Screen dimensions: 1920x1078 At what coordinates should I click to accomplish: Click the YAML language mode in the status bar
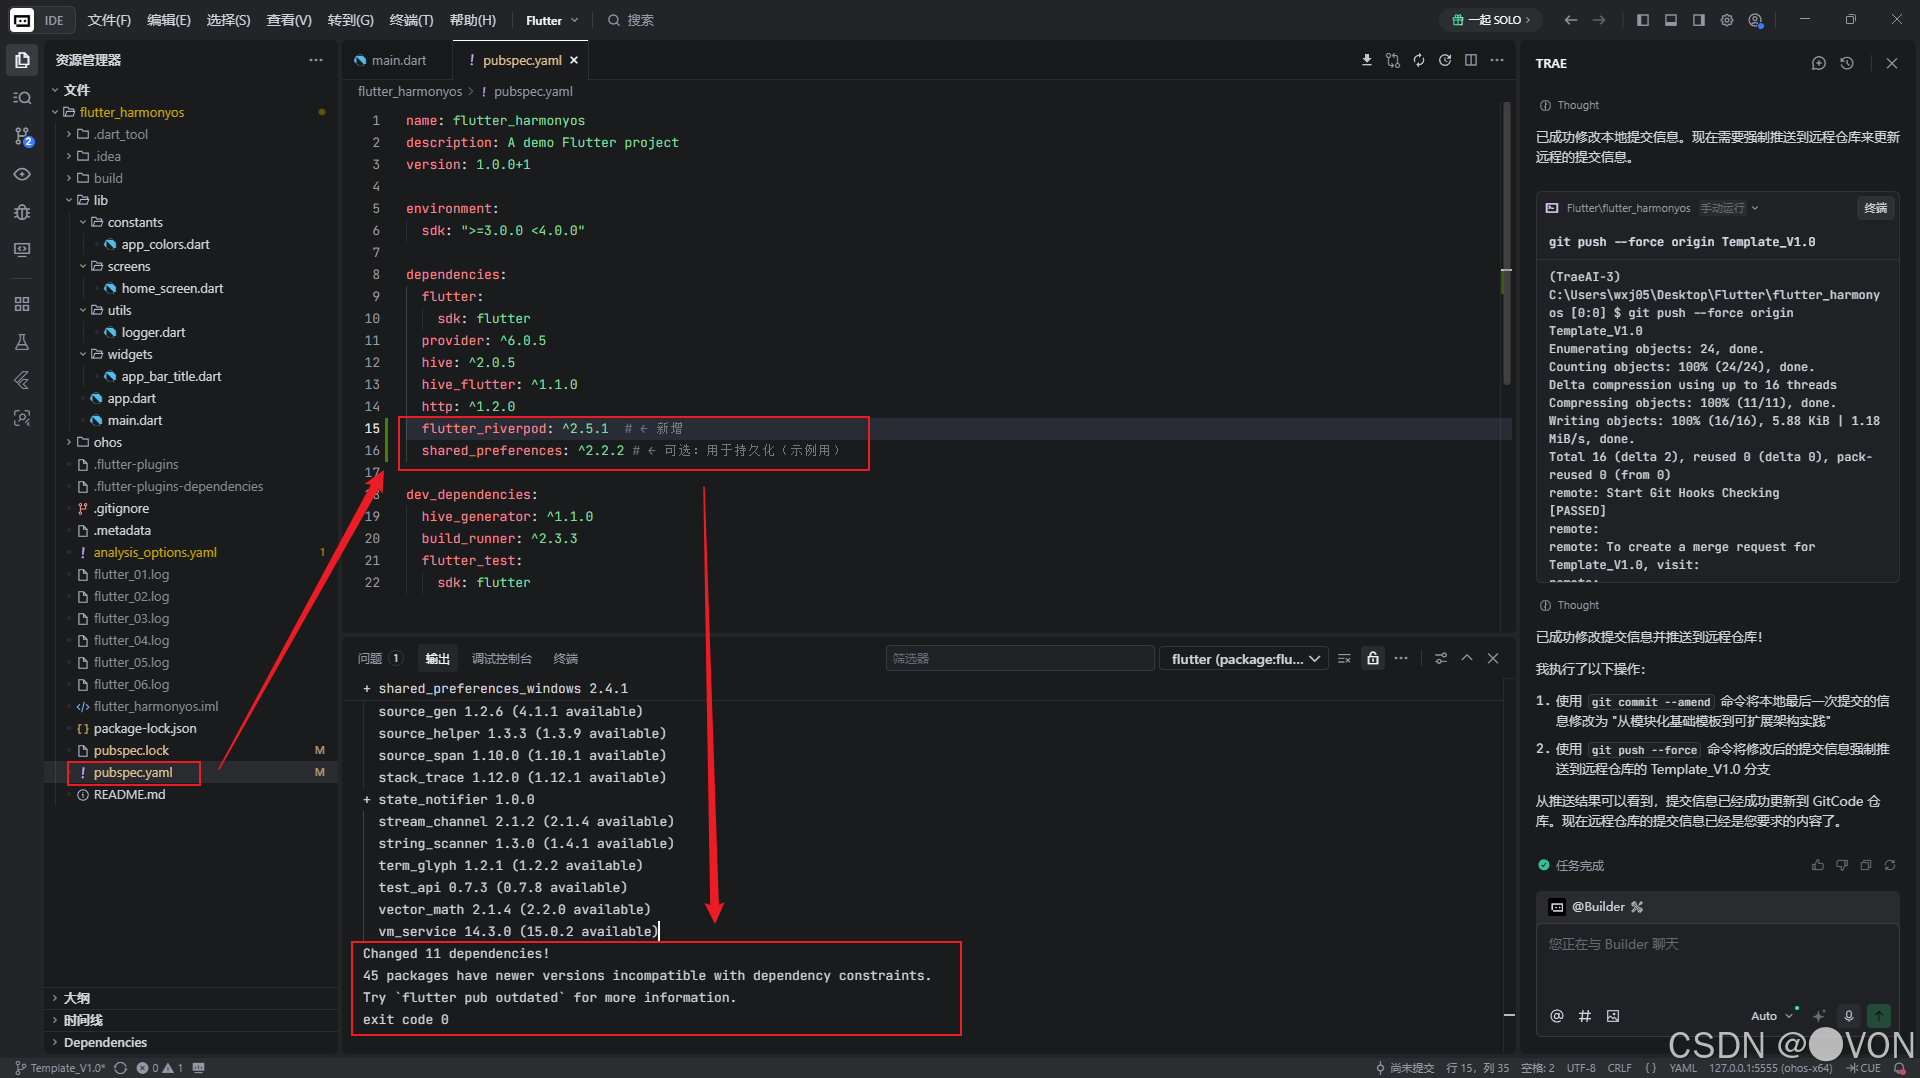1683,1068
